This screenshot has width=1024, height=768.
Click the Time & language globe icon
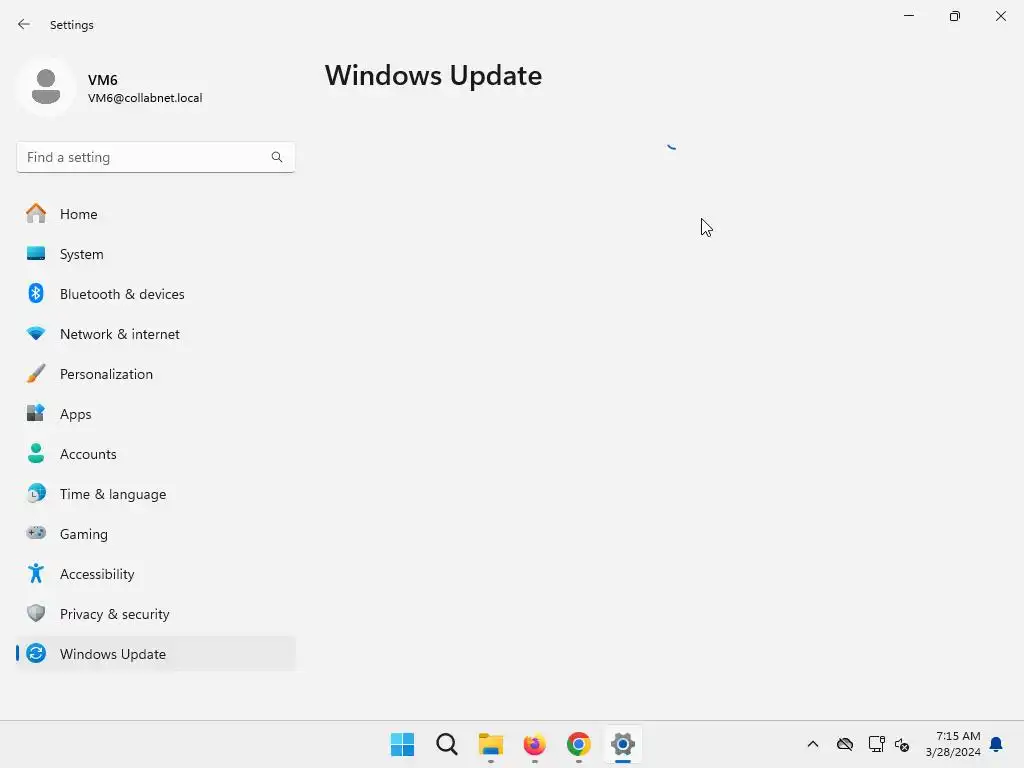click(36, 493)
